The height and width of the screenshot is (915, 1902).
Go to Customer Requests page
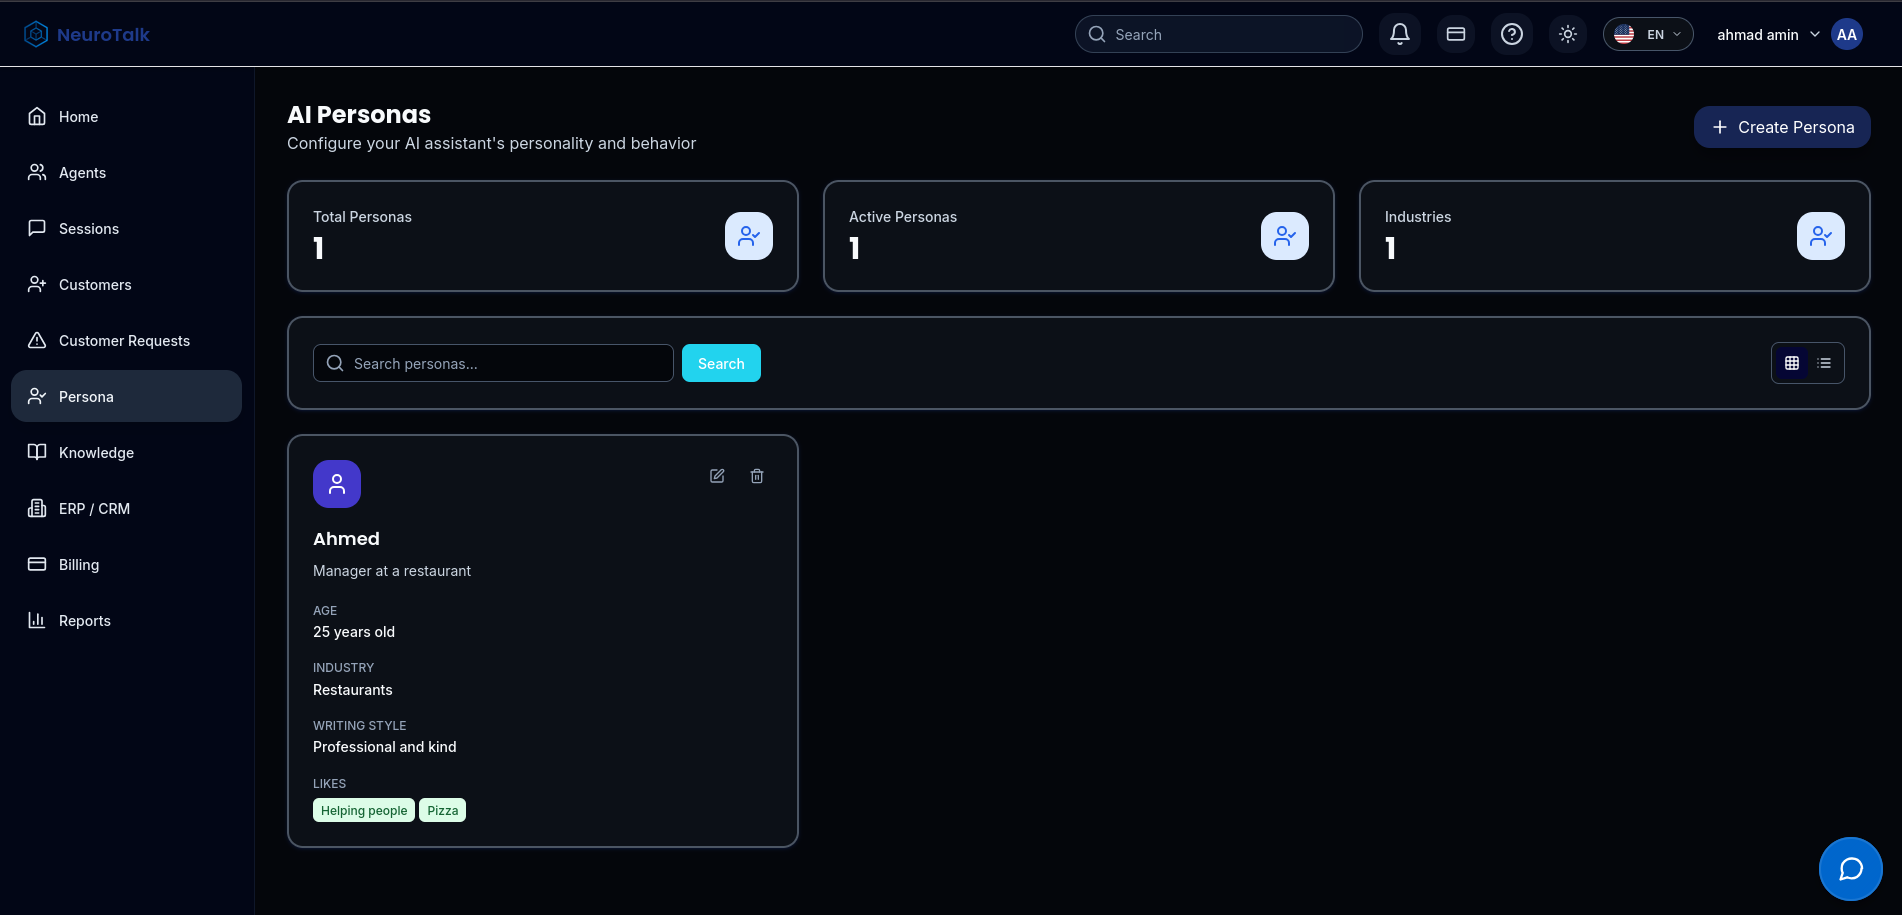(124, 340)
